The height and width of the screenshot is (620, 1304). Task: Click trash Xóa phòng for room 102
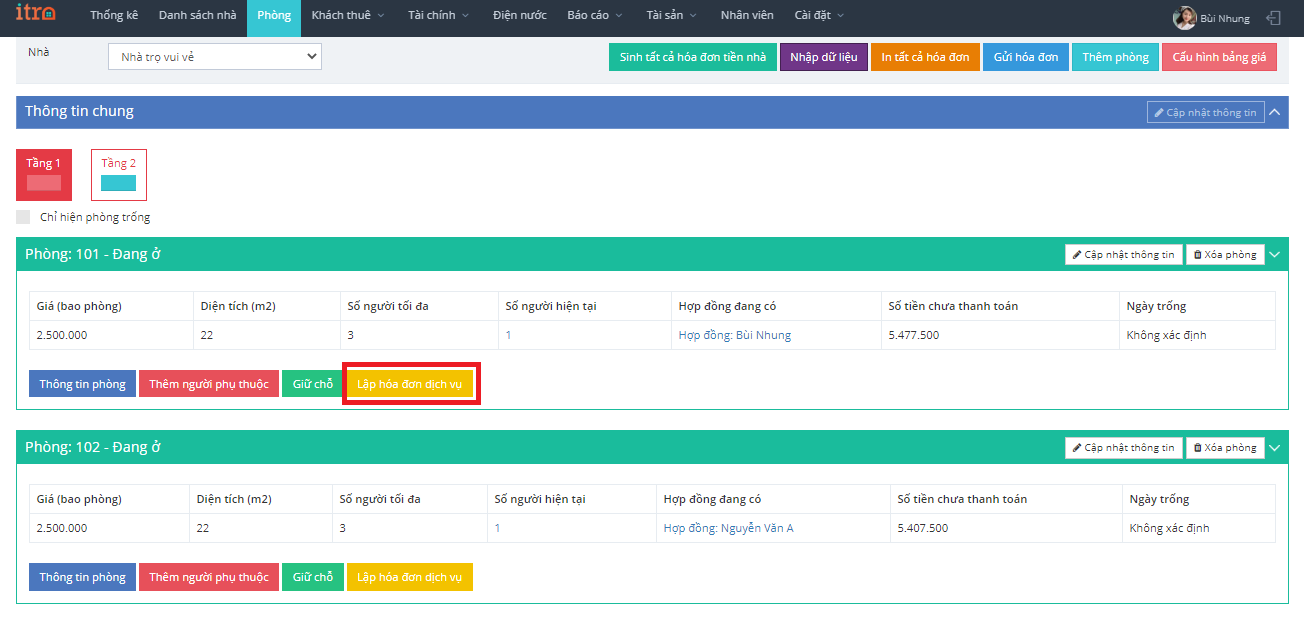click(x=1225, y=448)
